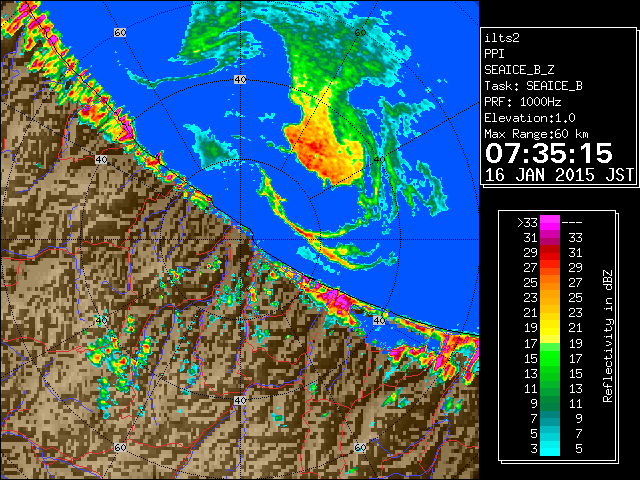The height and width of the screenshot is (480, 640).
Task: Click the 07:35:15 timestamp
Action: 549,153
